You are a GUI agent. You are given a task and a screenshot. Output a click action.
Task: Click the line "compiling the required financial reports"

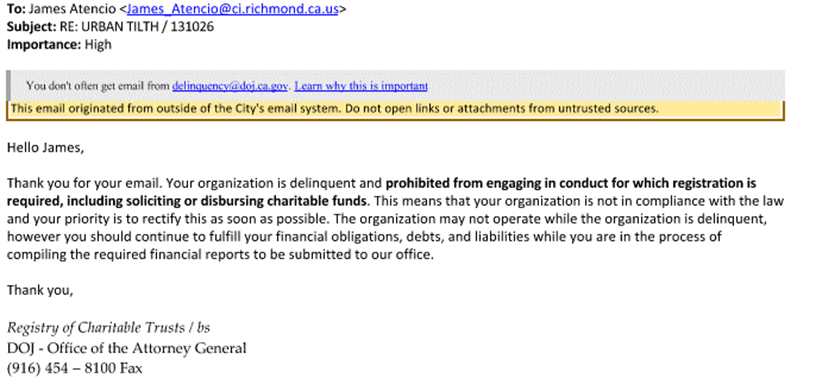(x=220, y=255)
